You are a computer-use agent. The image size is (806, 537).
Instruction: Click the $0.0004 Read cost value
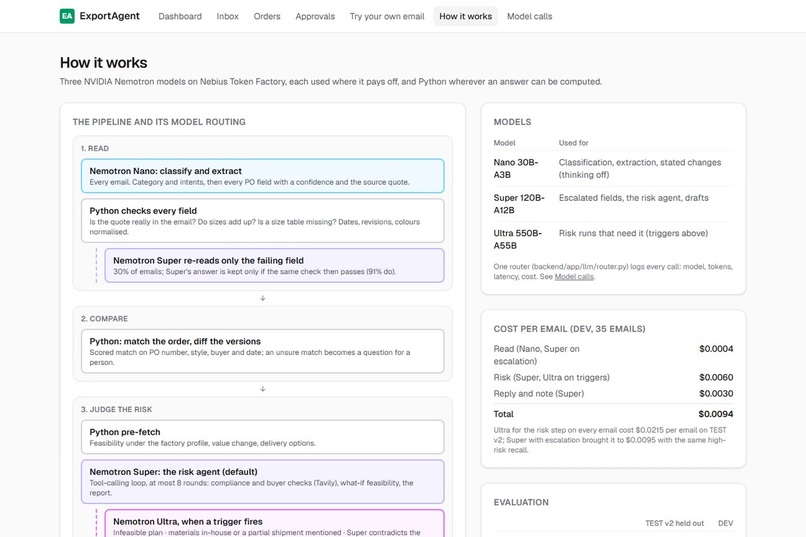tap(716, 349)
